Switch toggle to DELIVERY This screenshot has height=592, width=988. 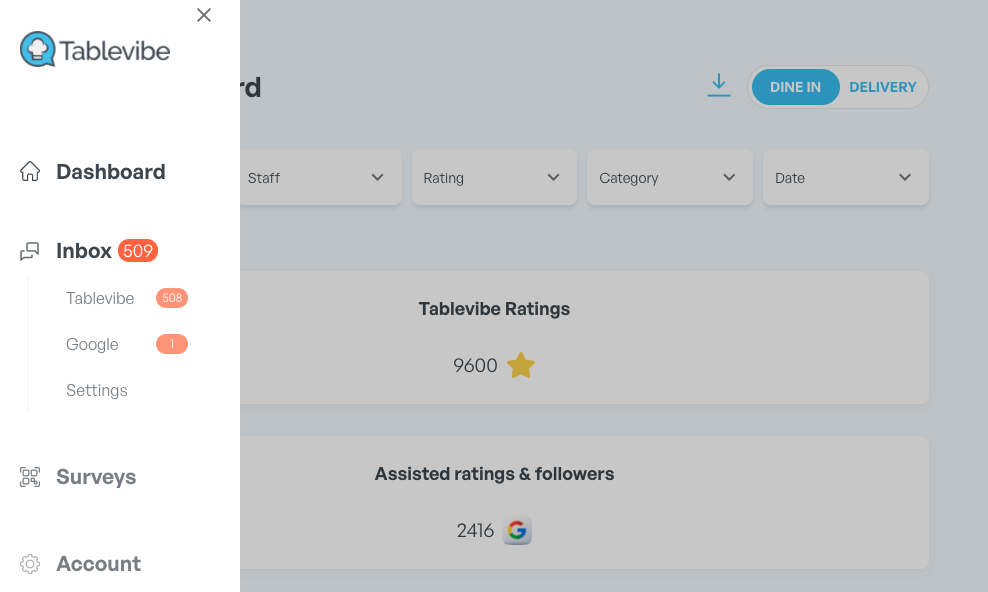[883, 87]
